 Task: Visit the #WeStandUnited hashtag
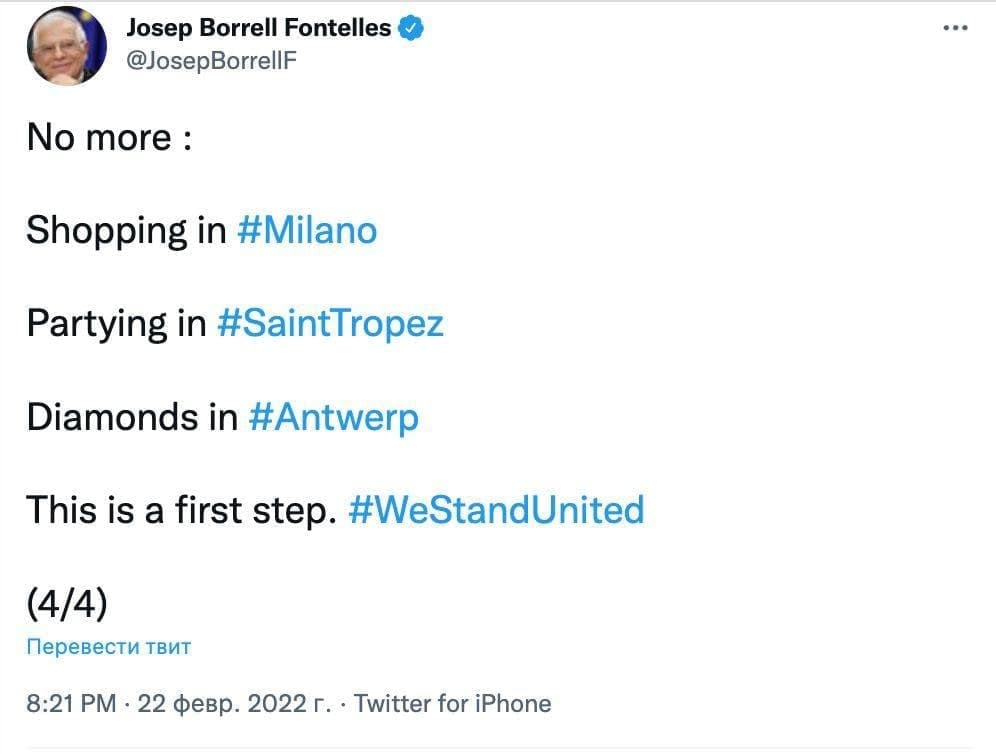(x=496, y=510)
